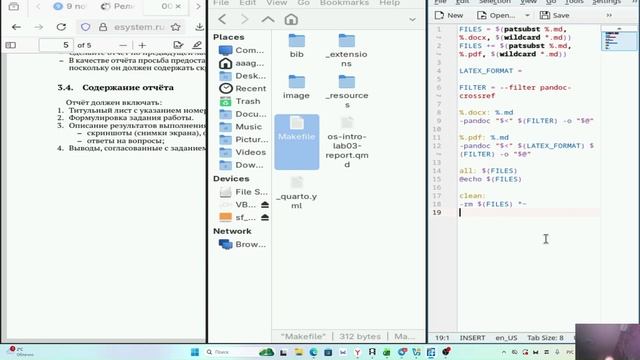
Task: Open the Windows Start menu
Action: 195,352
